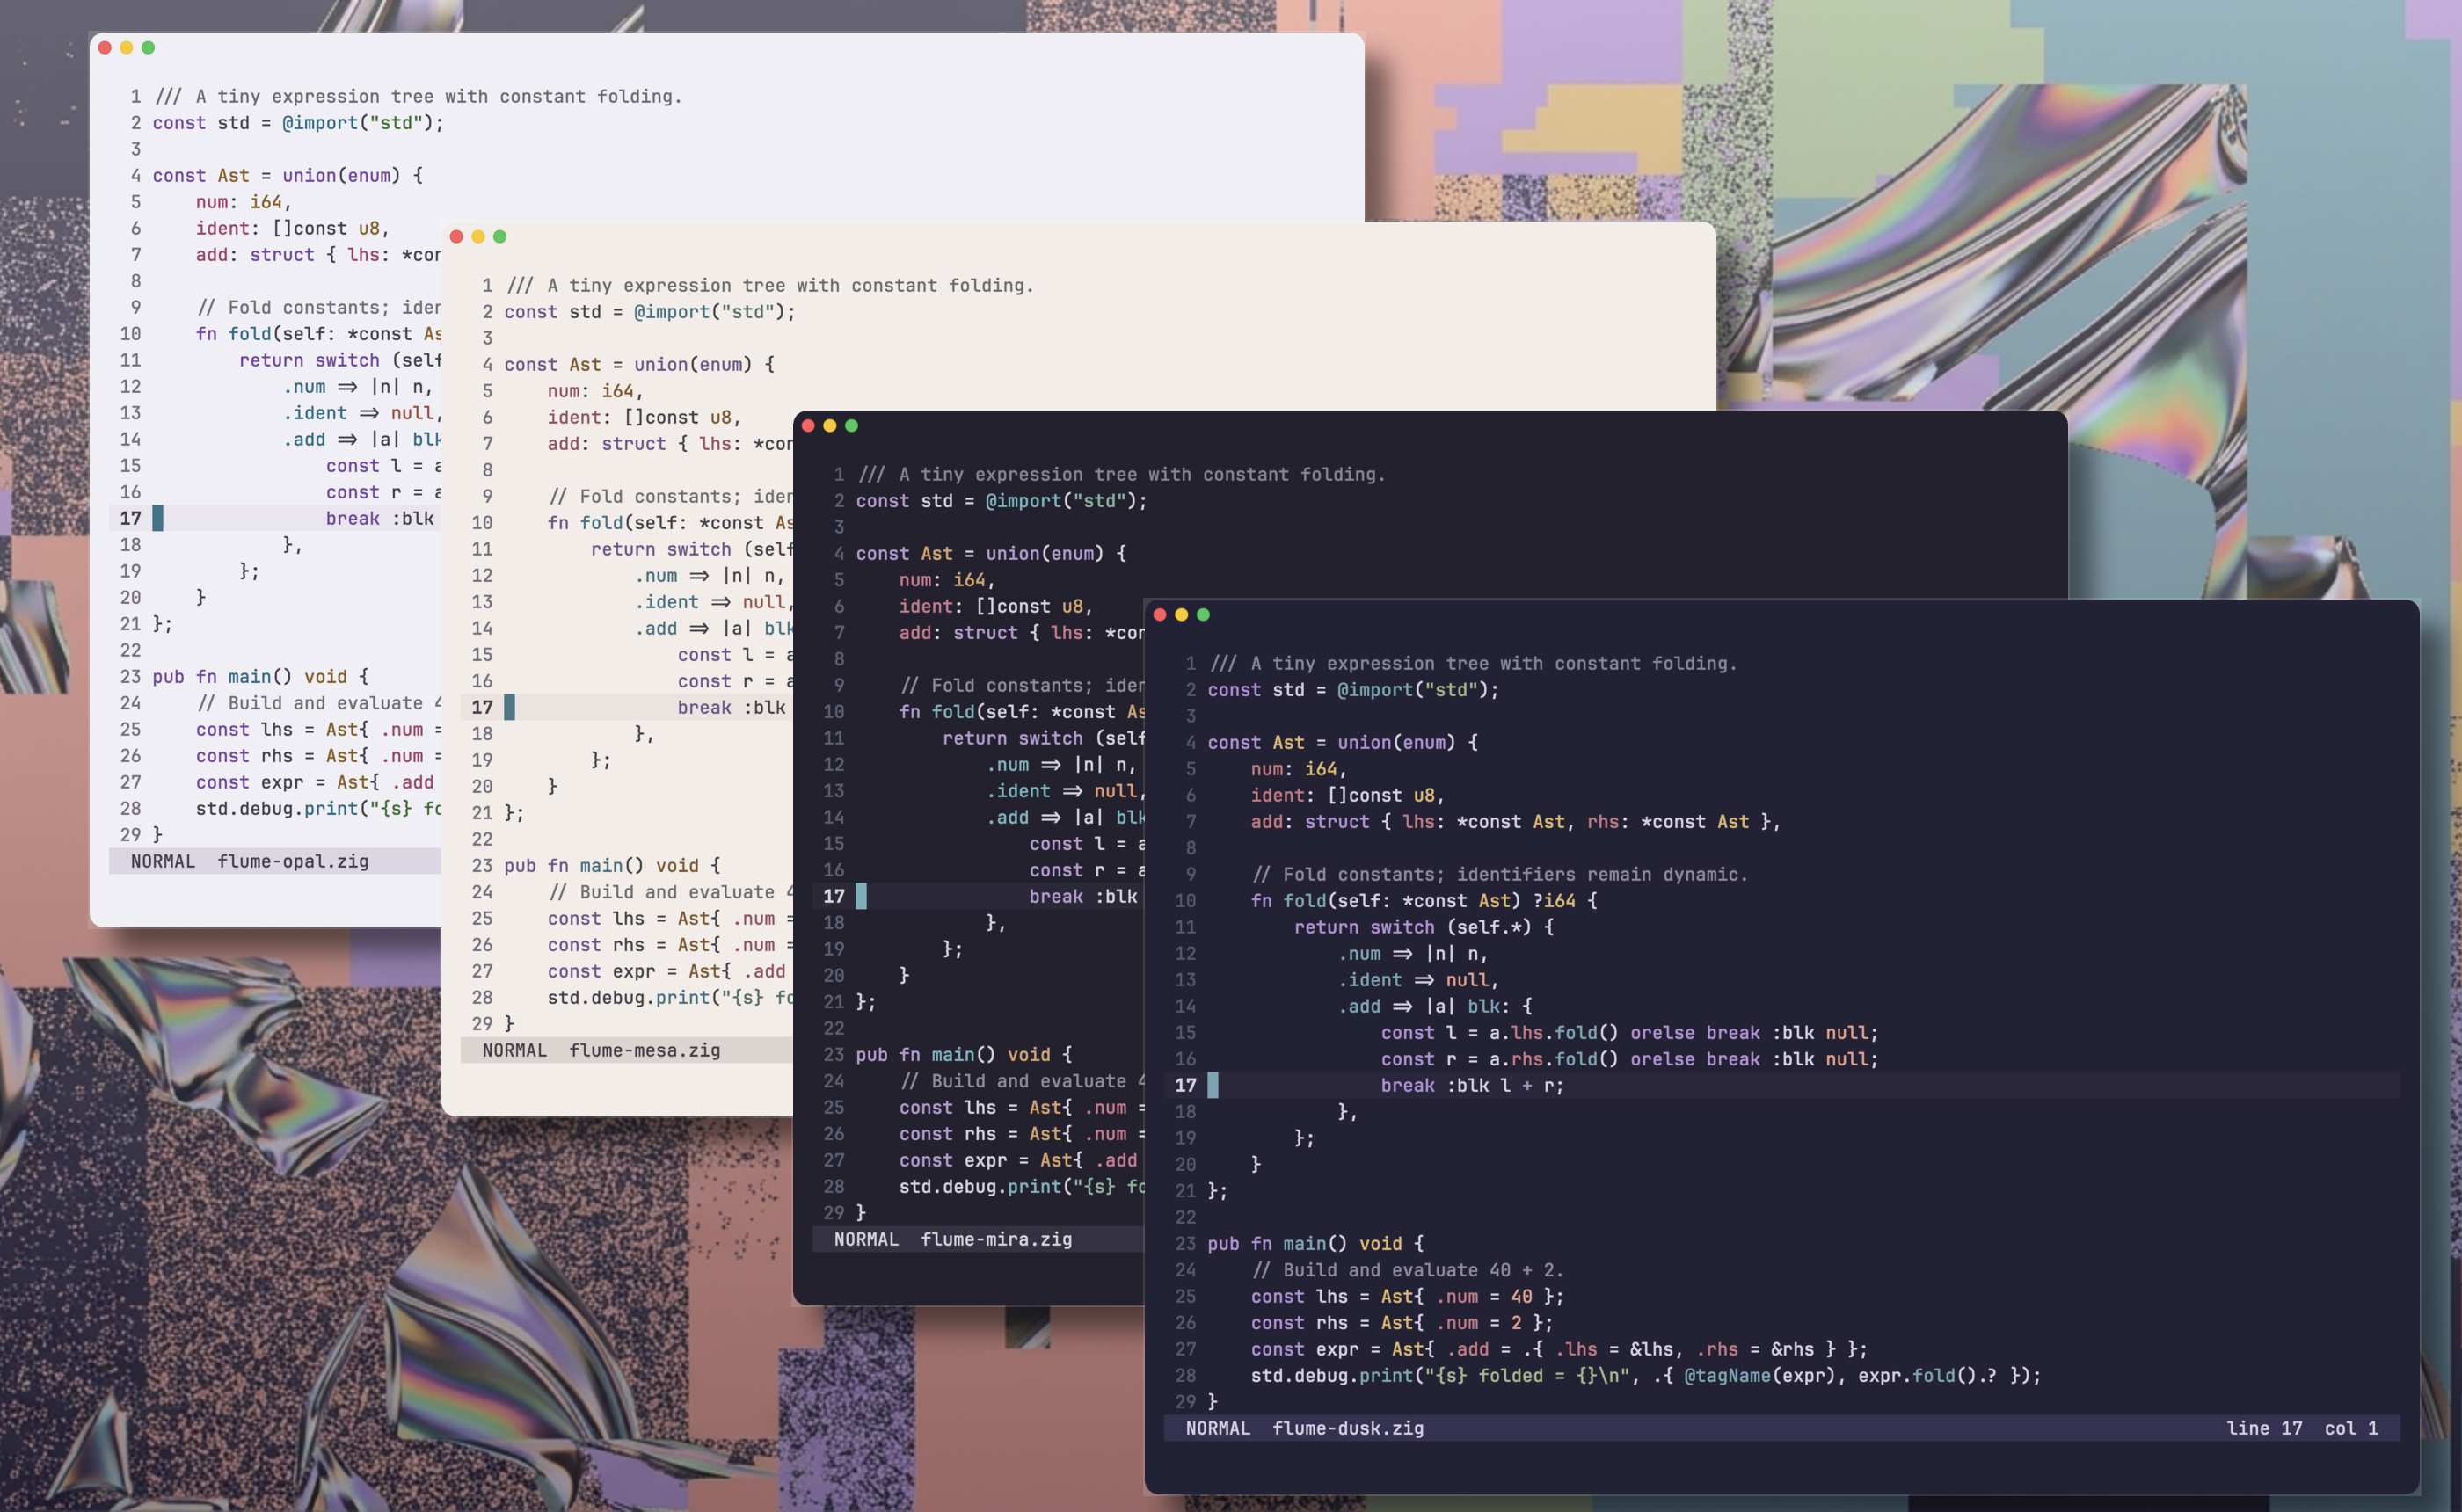2462x1512 pixels.
Task: Click the doc comment on line 1 of flume-mira.zig
Action: pyautogui.click(x=1122, y=475)
